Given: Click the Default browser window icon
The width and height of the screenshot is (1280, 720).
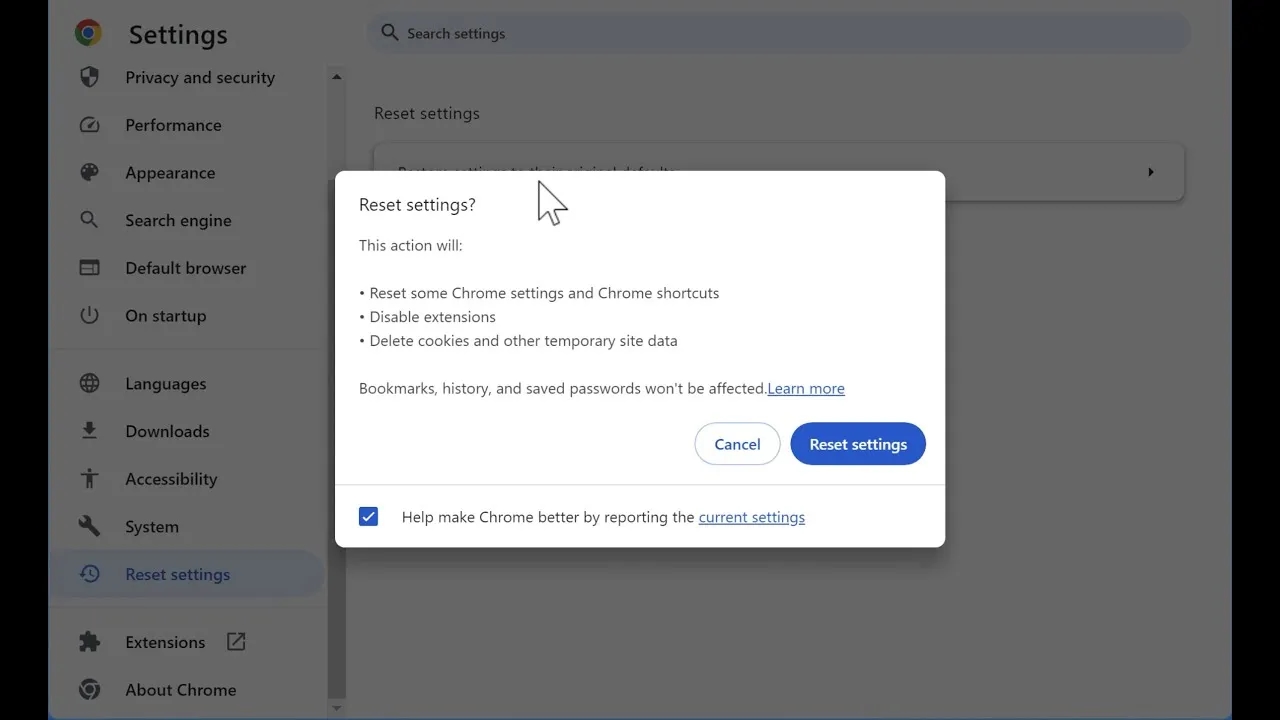Looking at the screenshot, I should click(89, 268).
